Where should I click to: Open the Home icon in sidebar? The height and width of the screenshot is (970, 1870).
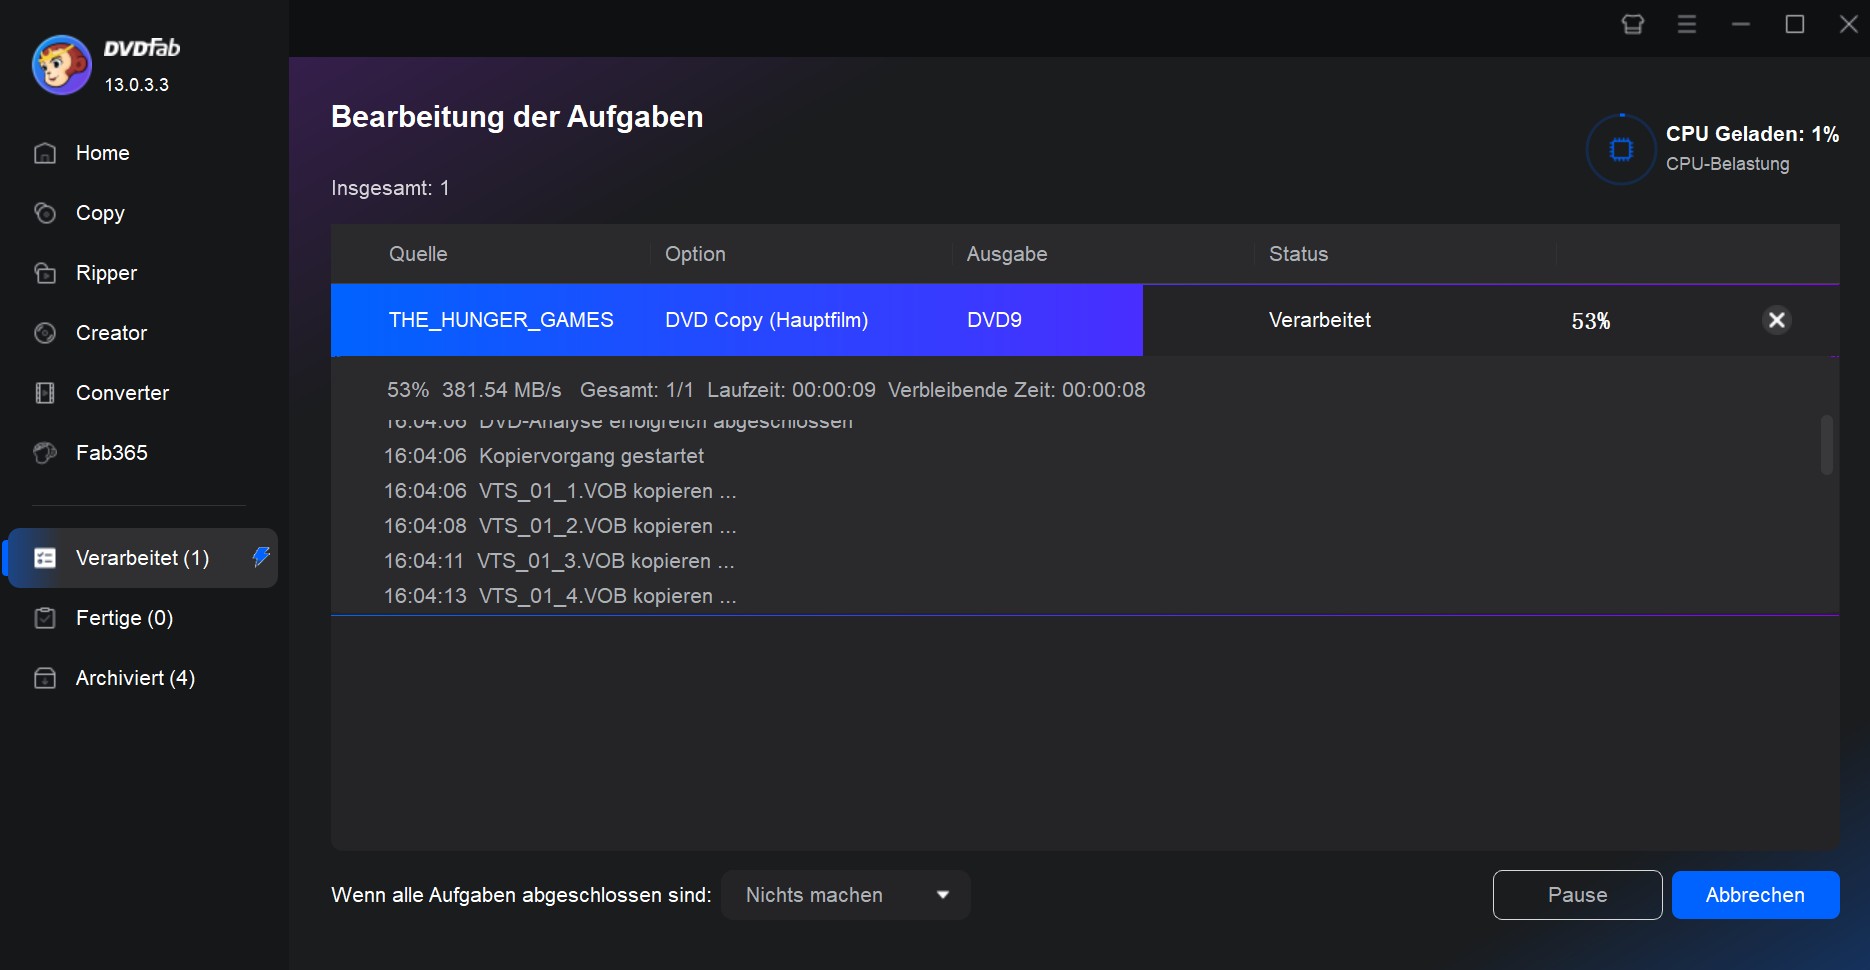(45, 153)
